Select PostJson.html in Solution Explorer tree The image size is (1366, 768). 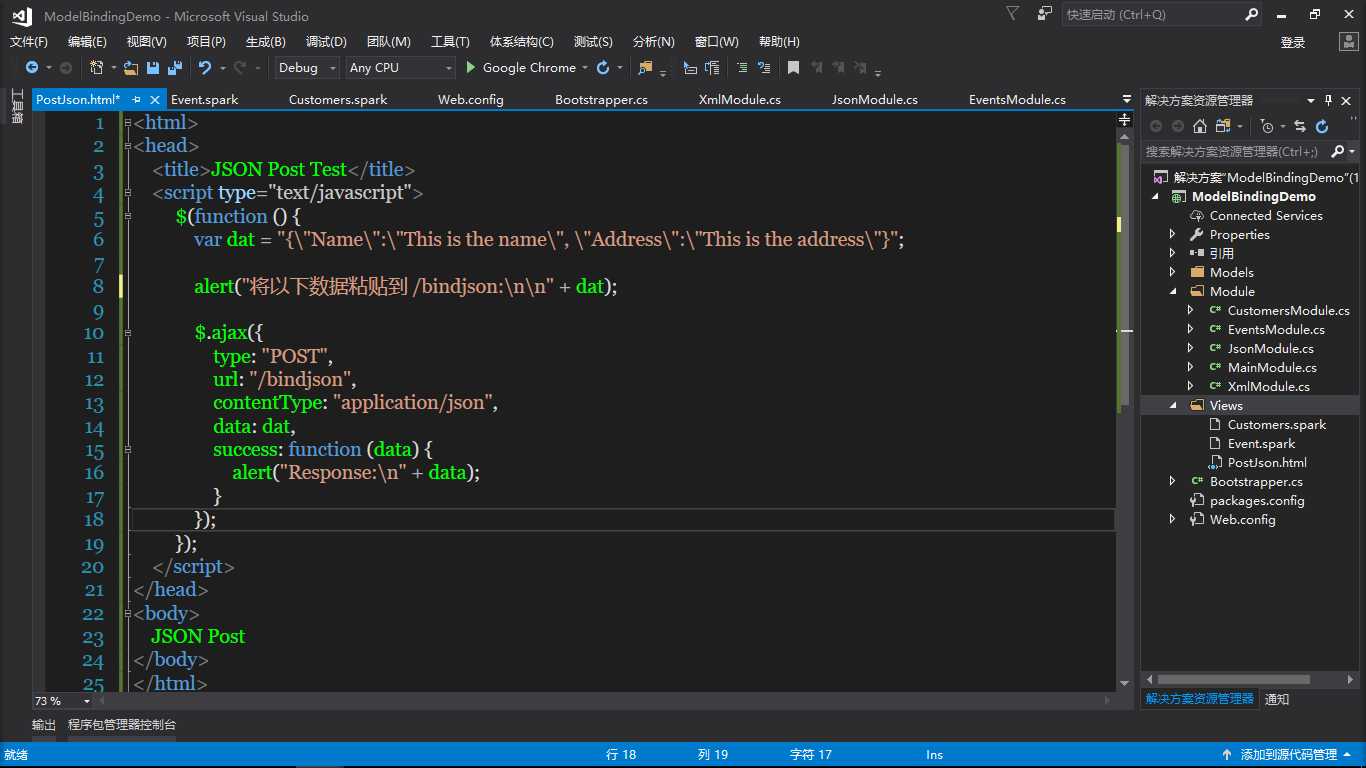[1267, 463]
